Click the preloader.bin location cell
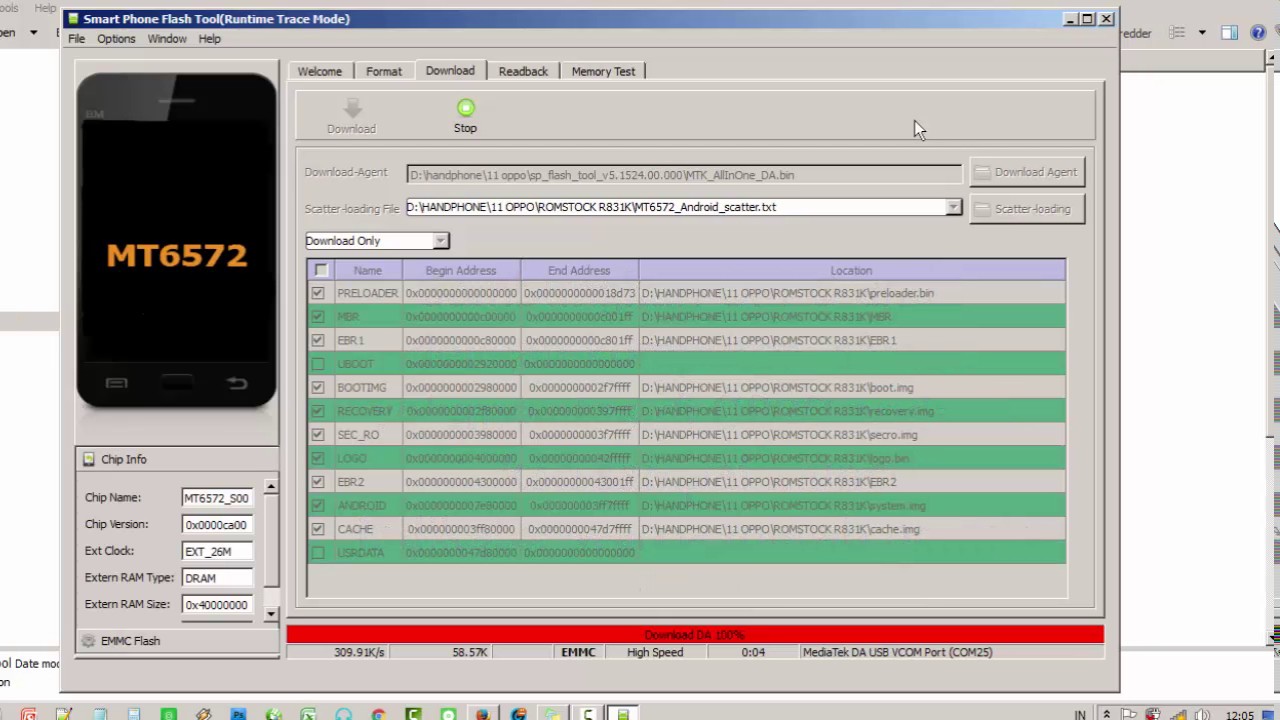This screenshot has width=1280, height=720. [852, 293]
